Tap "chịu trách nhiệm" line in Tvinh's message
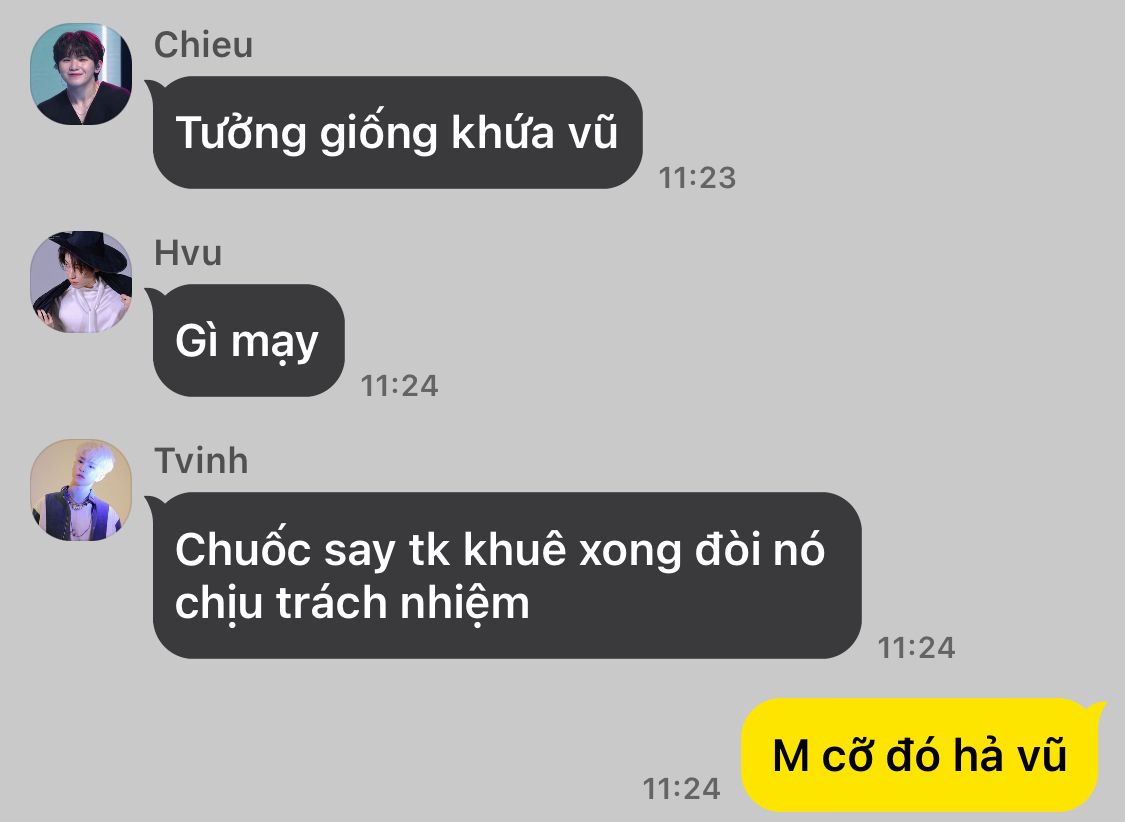 pyautogui.click(x=352, y=603)
